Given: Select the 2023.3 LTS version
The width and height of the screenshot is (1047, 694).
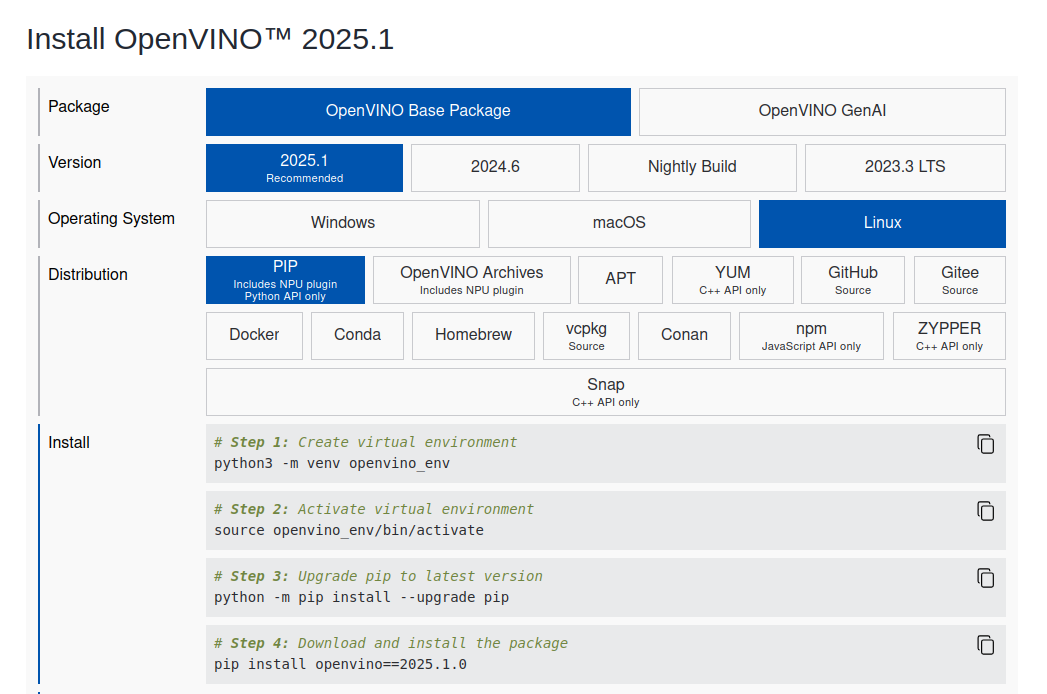Looking at the screenshot, I should pyautogui.click(x=905, y=168).
